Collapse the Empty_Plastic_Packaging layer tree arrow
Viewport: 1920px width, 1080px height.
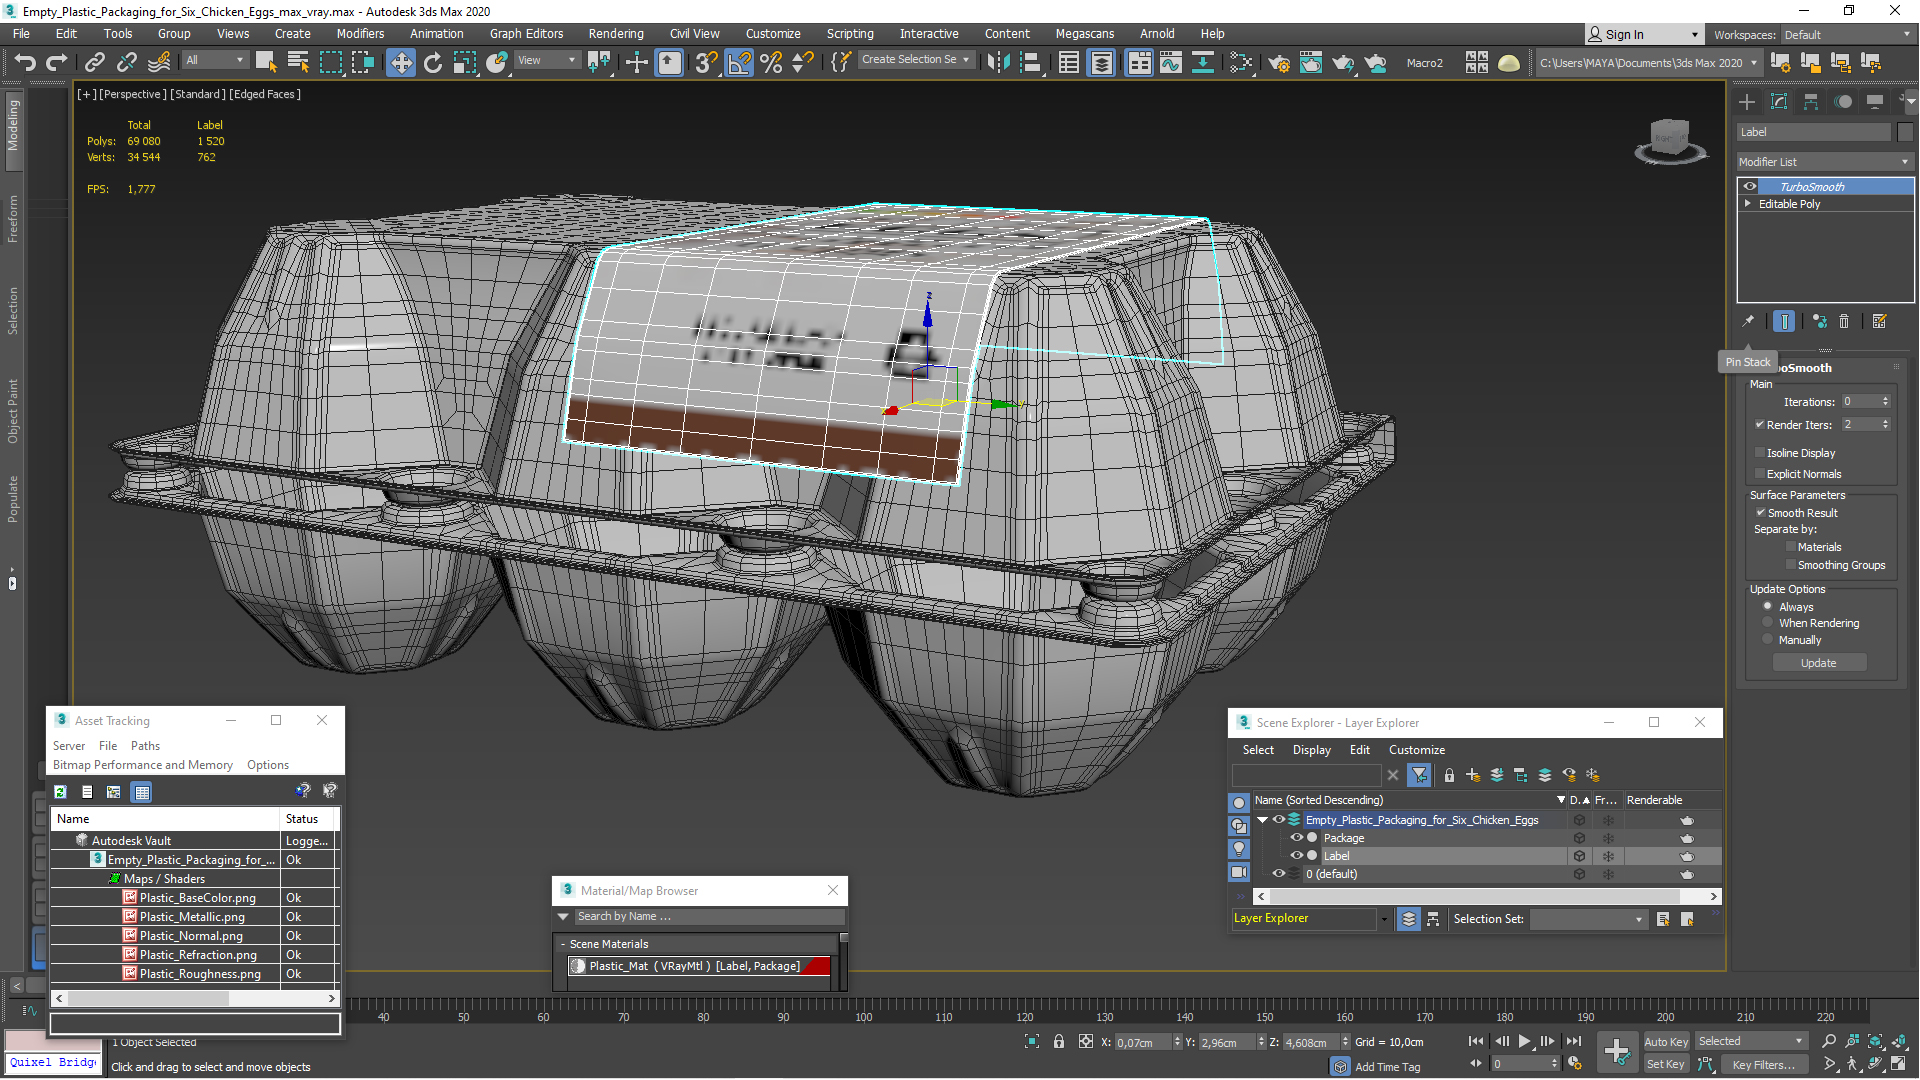1262,820
